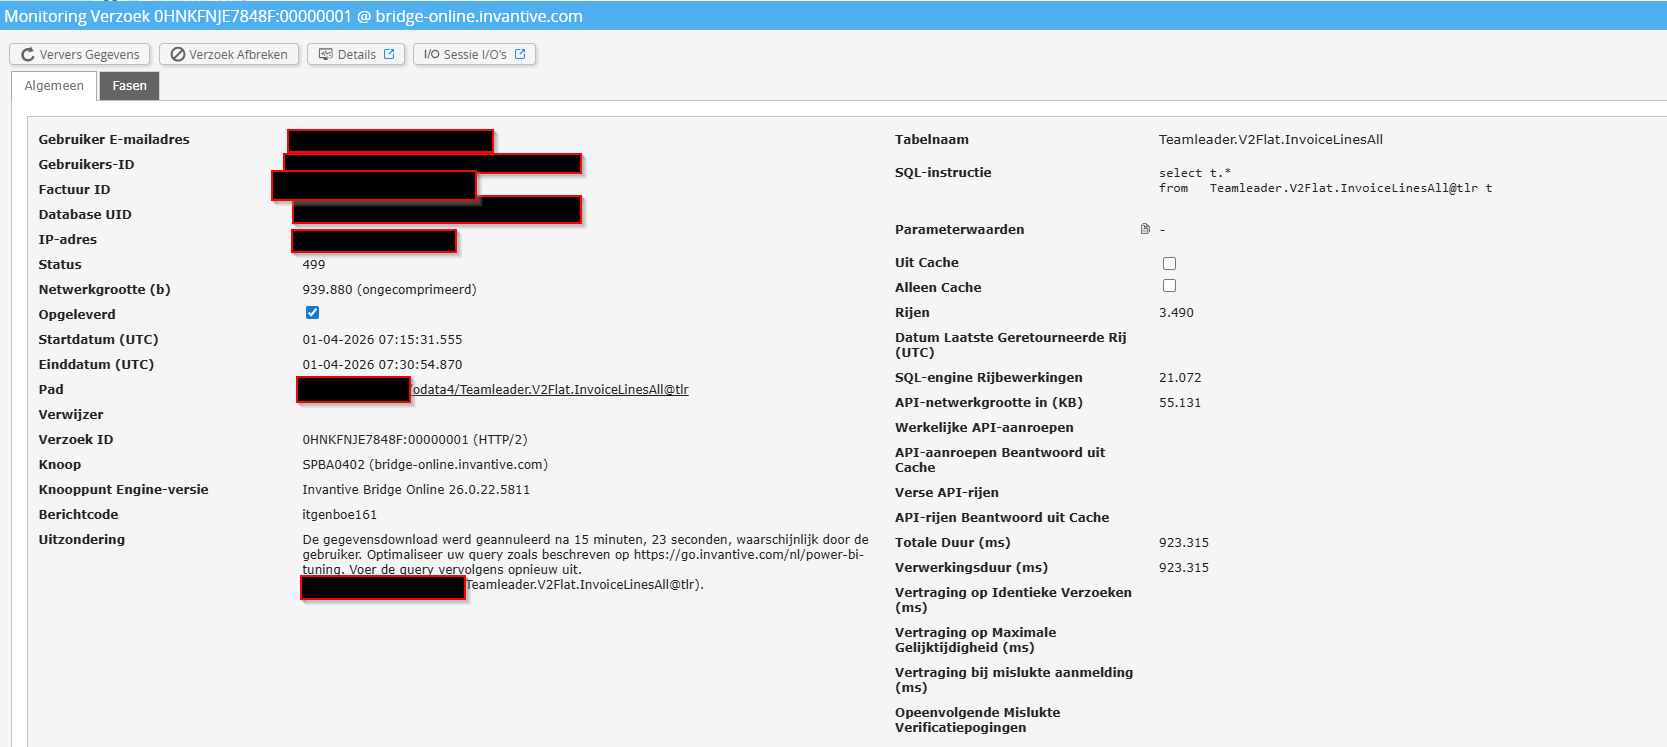Click the Verzoek ID value with HTTP/2

click(414, 440)
